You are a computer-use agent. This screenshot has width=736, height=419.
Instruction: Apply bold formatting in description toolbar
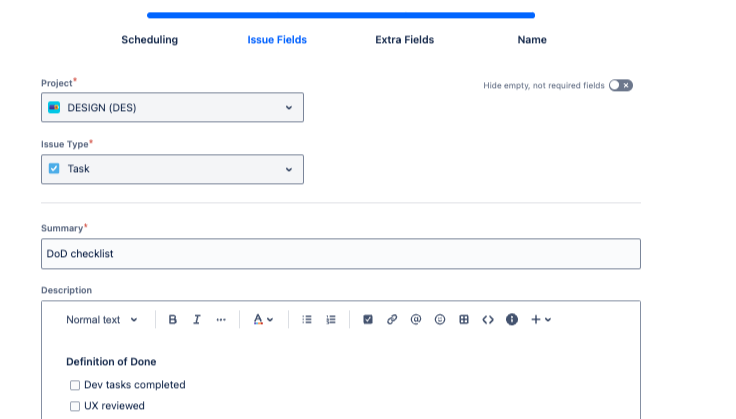click(x=173, y=320)
